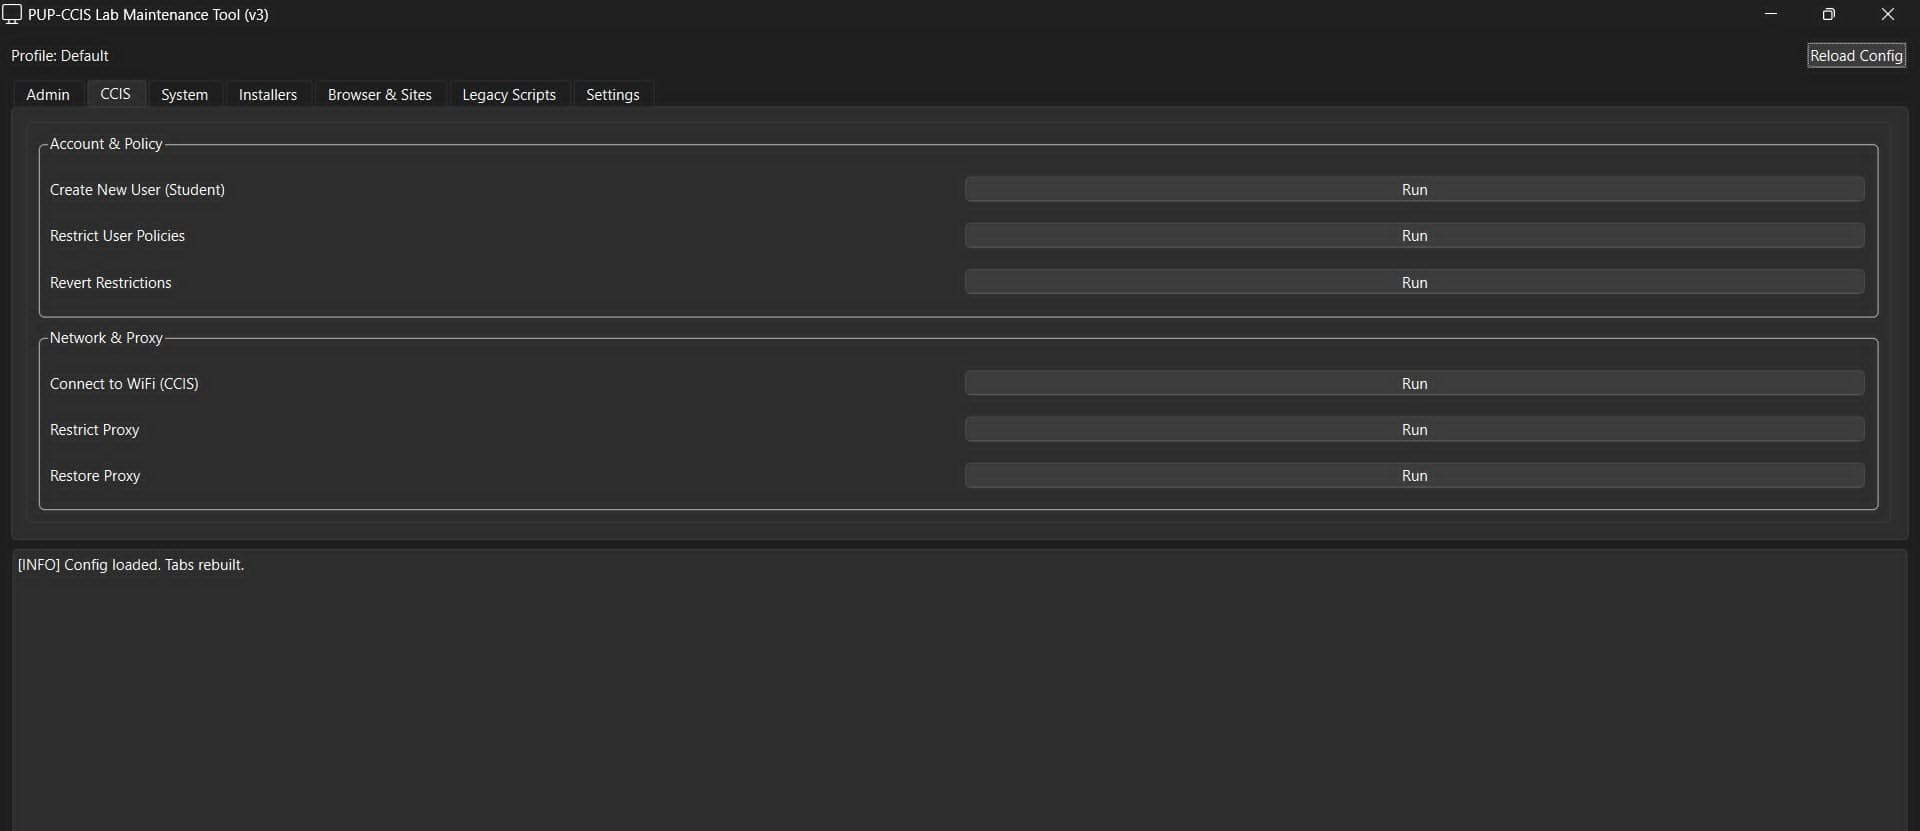The height and width of the screenshot is (831, 1920).
Task: Click the 'Restrict User Policies' label
Action: point(117,236)
